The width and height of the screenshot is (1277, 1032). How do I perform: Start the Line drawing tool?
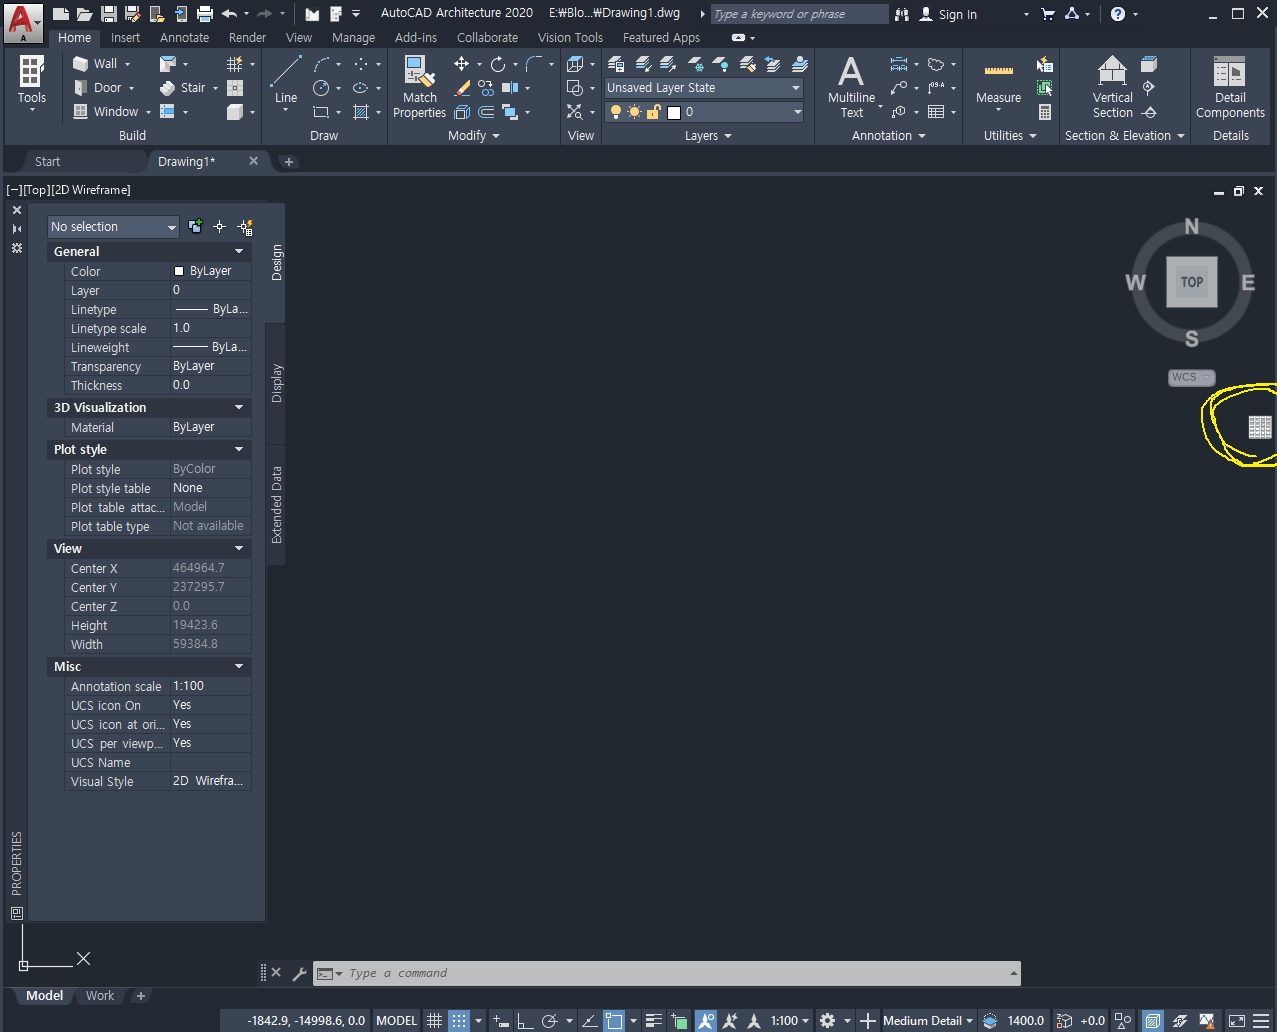pos(286,80)
